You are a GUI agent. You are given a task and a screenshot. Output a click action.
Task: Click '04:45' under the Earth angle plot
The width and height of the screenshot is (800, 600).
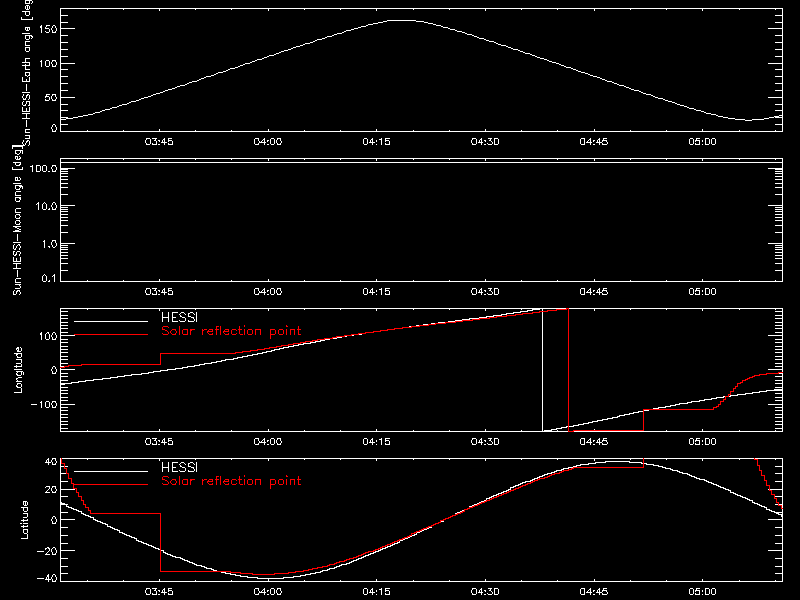[x=594, y=142]
